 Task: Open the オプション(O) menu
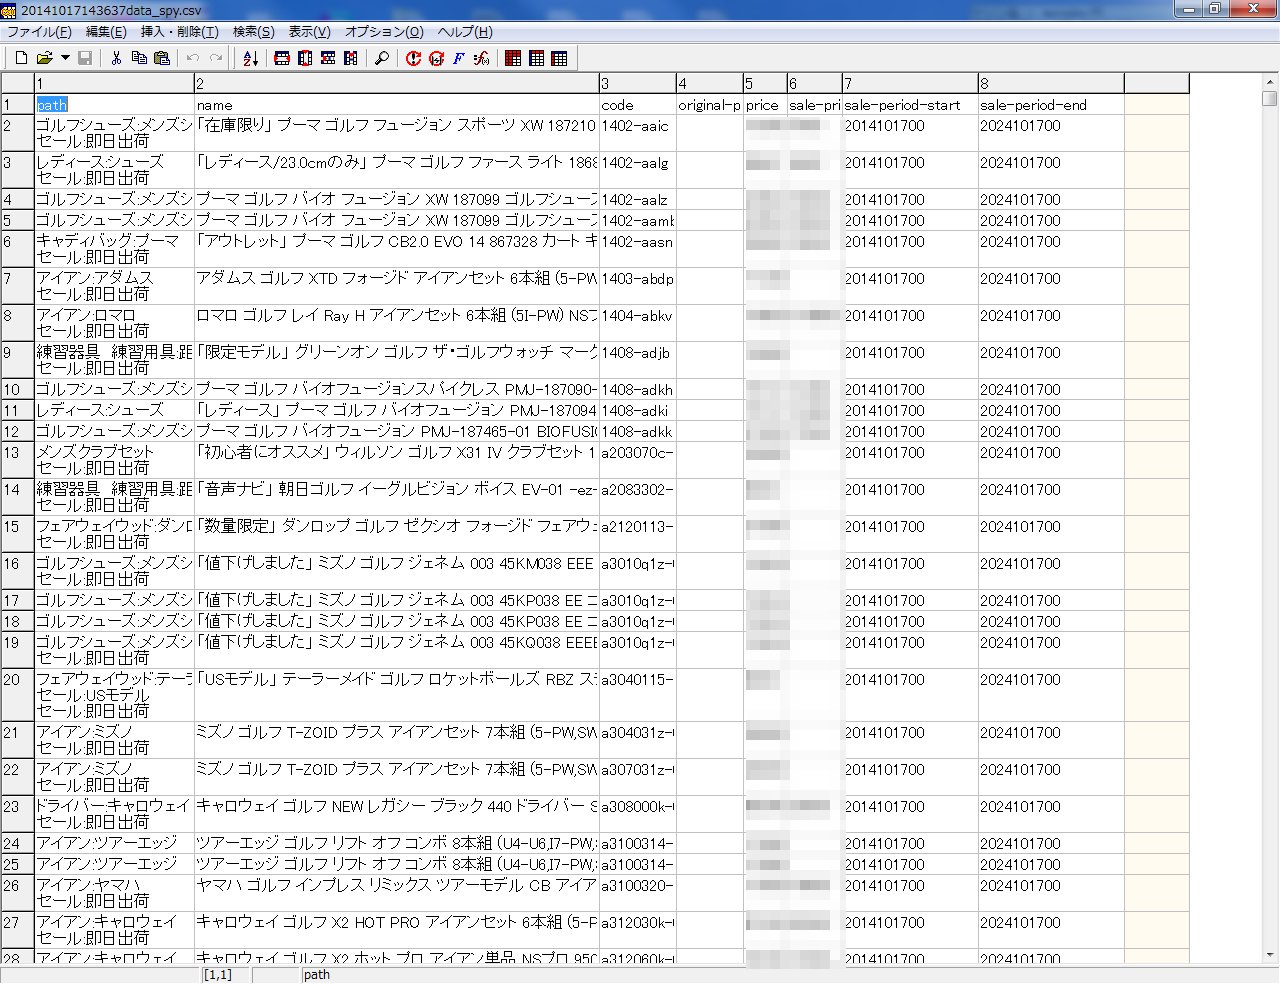pos(384,32)
